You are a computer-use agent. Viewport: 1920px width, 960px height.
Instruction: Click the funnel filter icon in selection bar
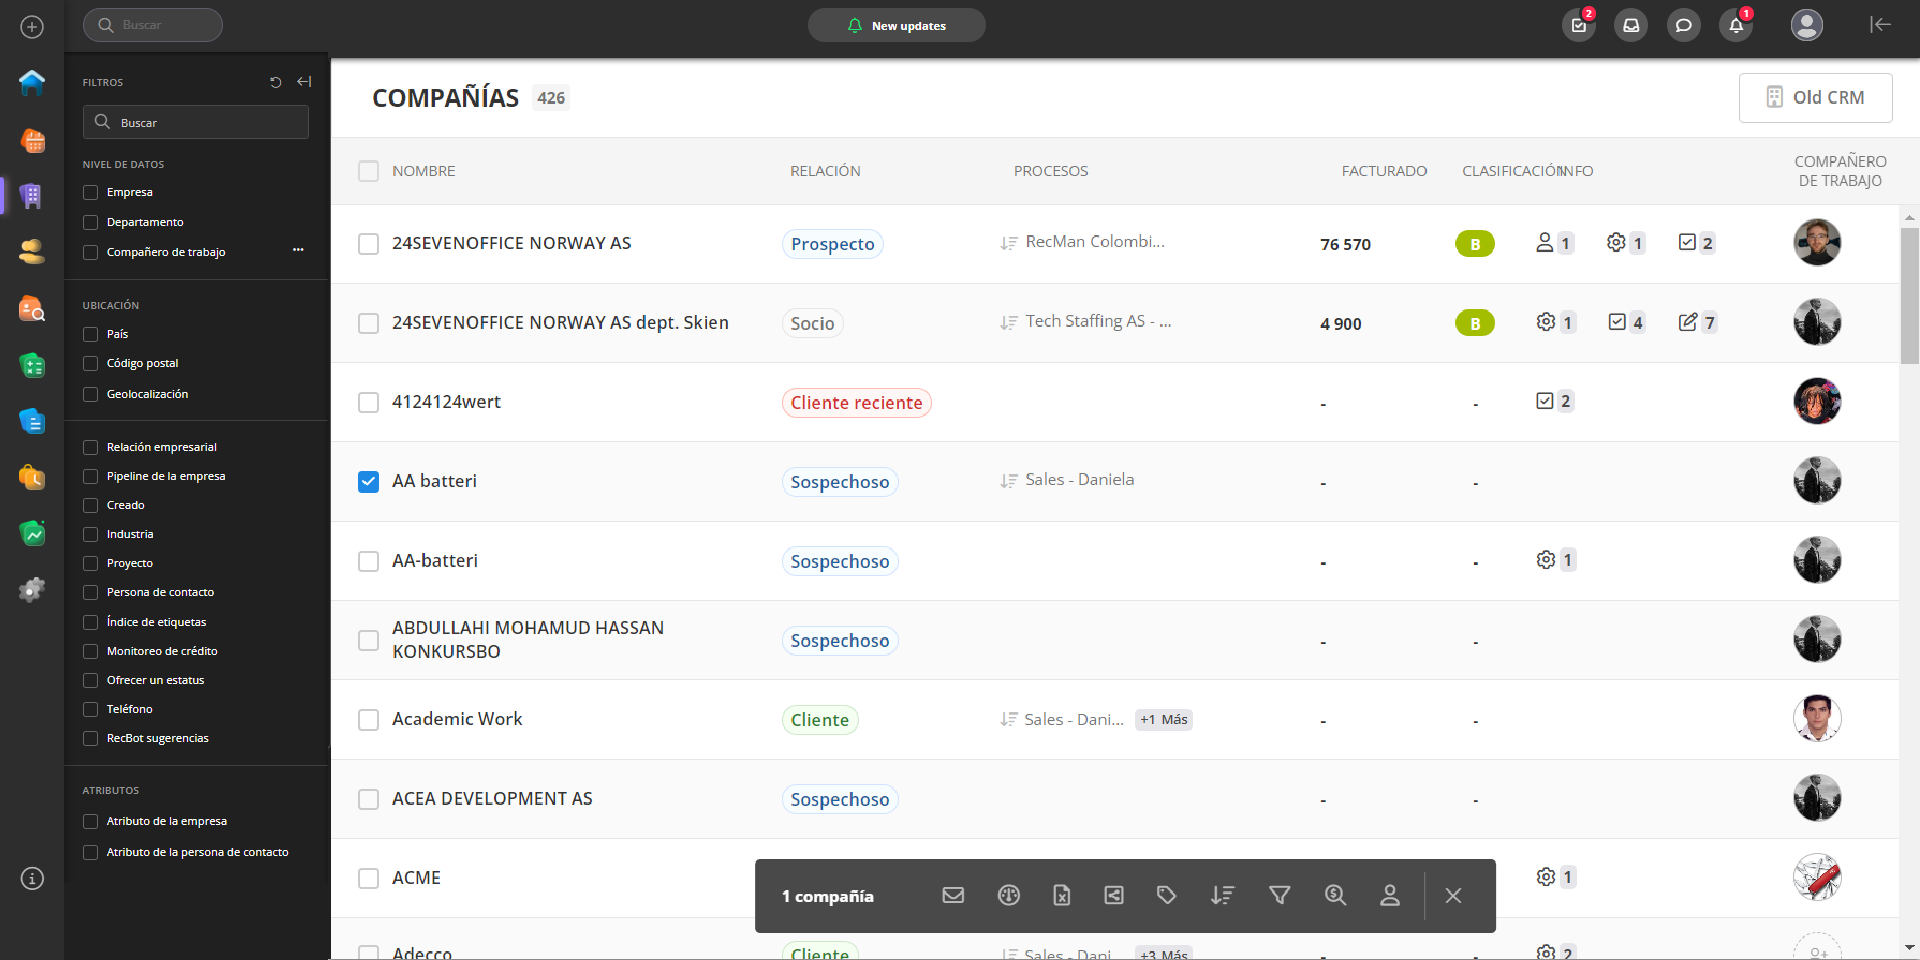click(x=1279, y=895)
